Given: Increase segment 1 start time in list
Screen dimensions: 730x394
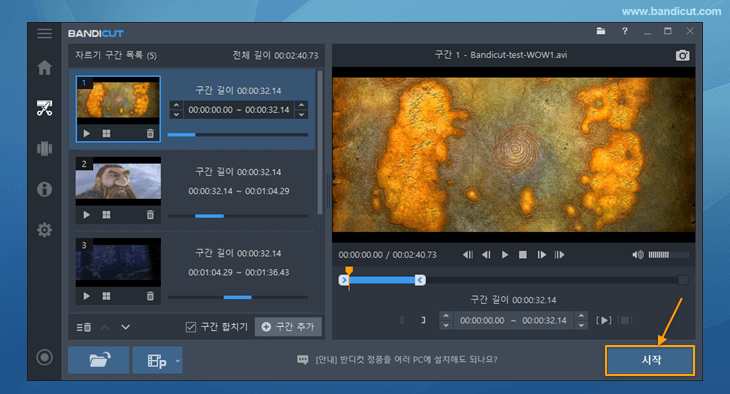Looking at the screenshot, I should pyautogui.click(x=176, y=105).
